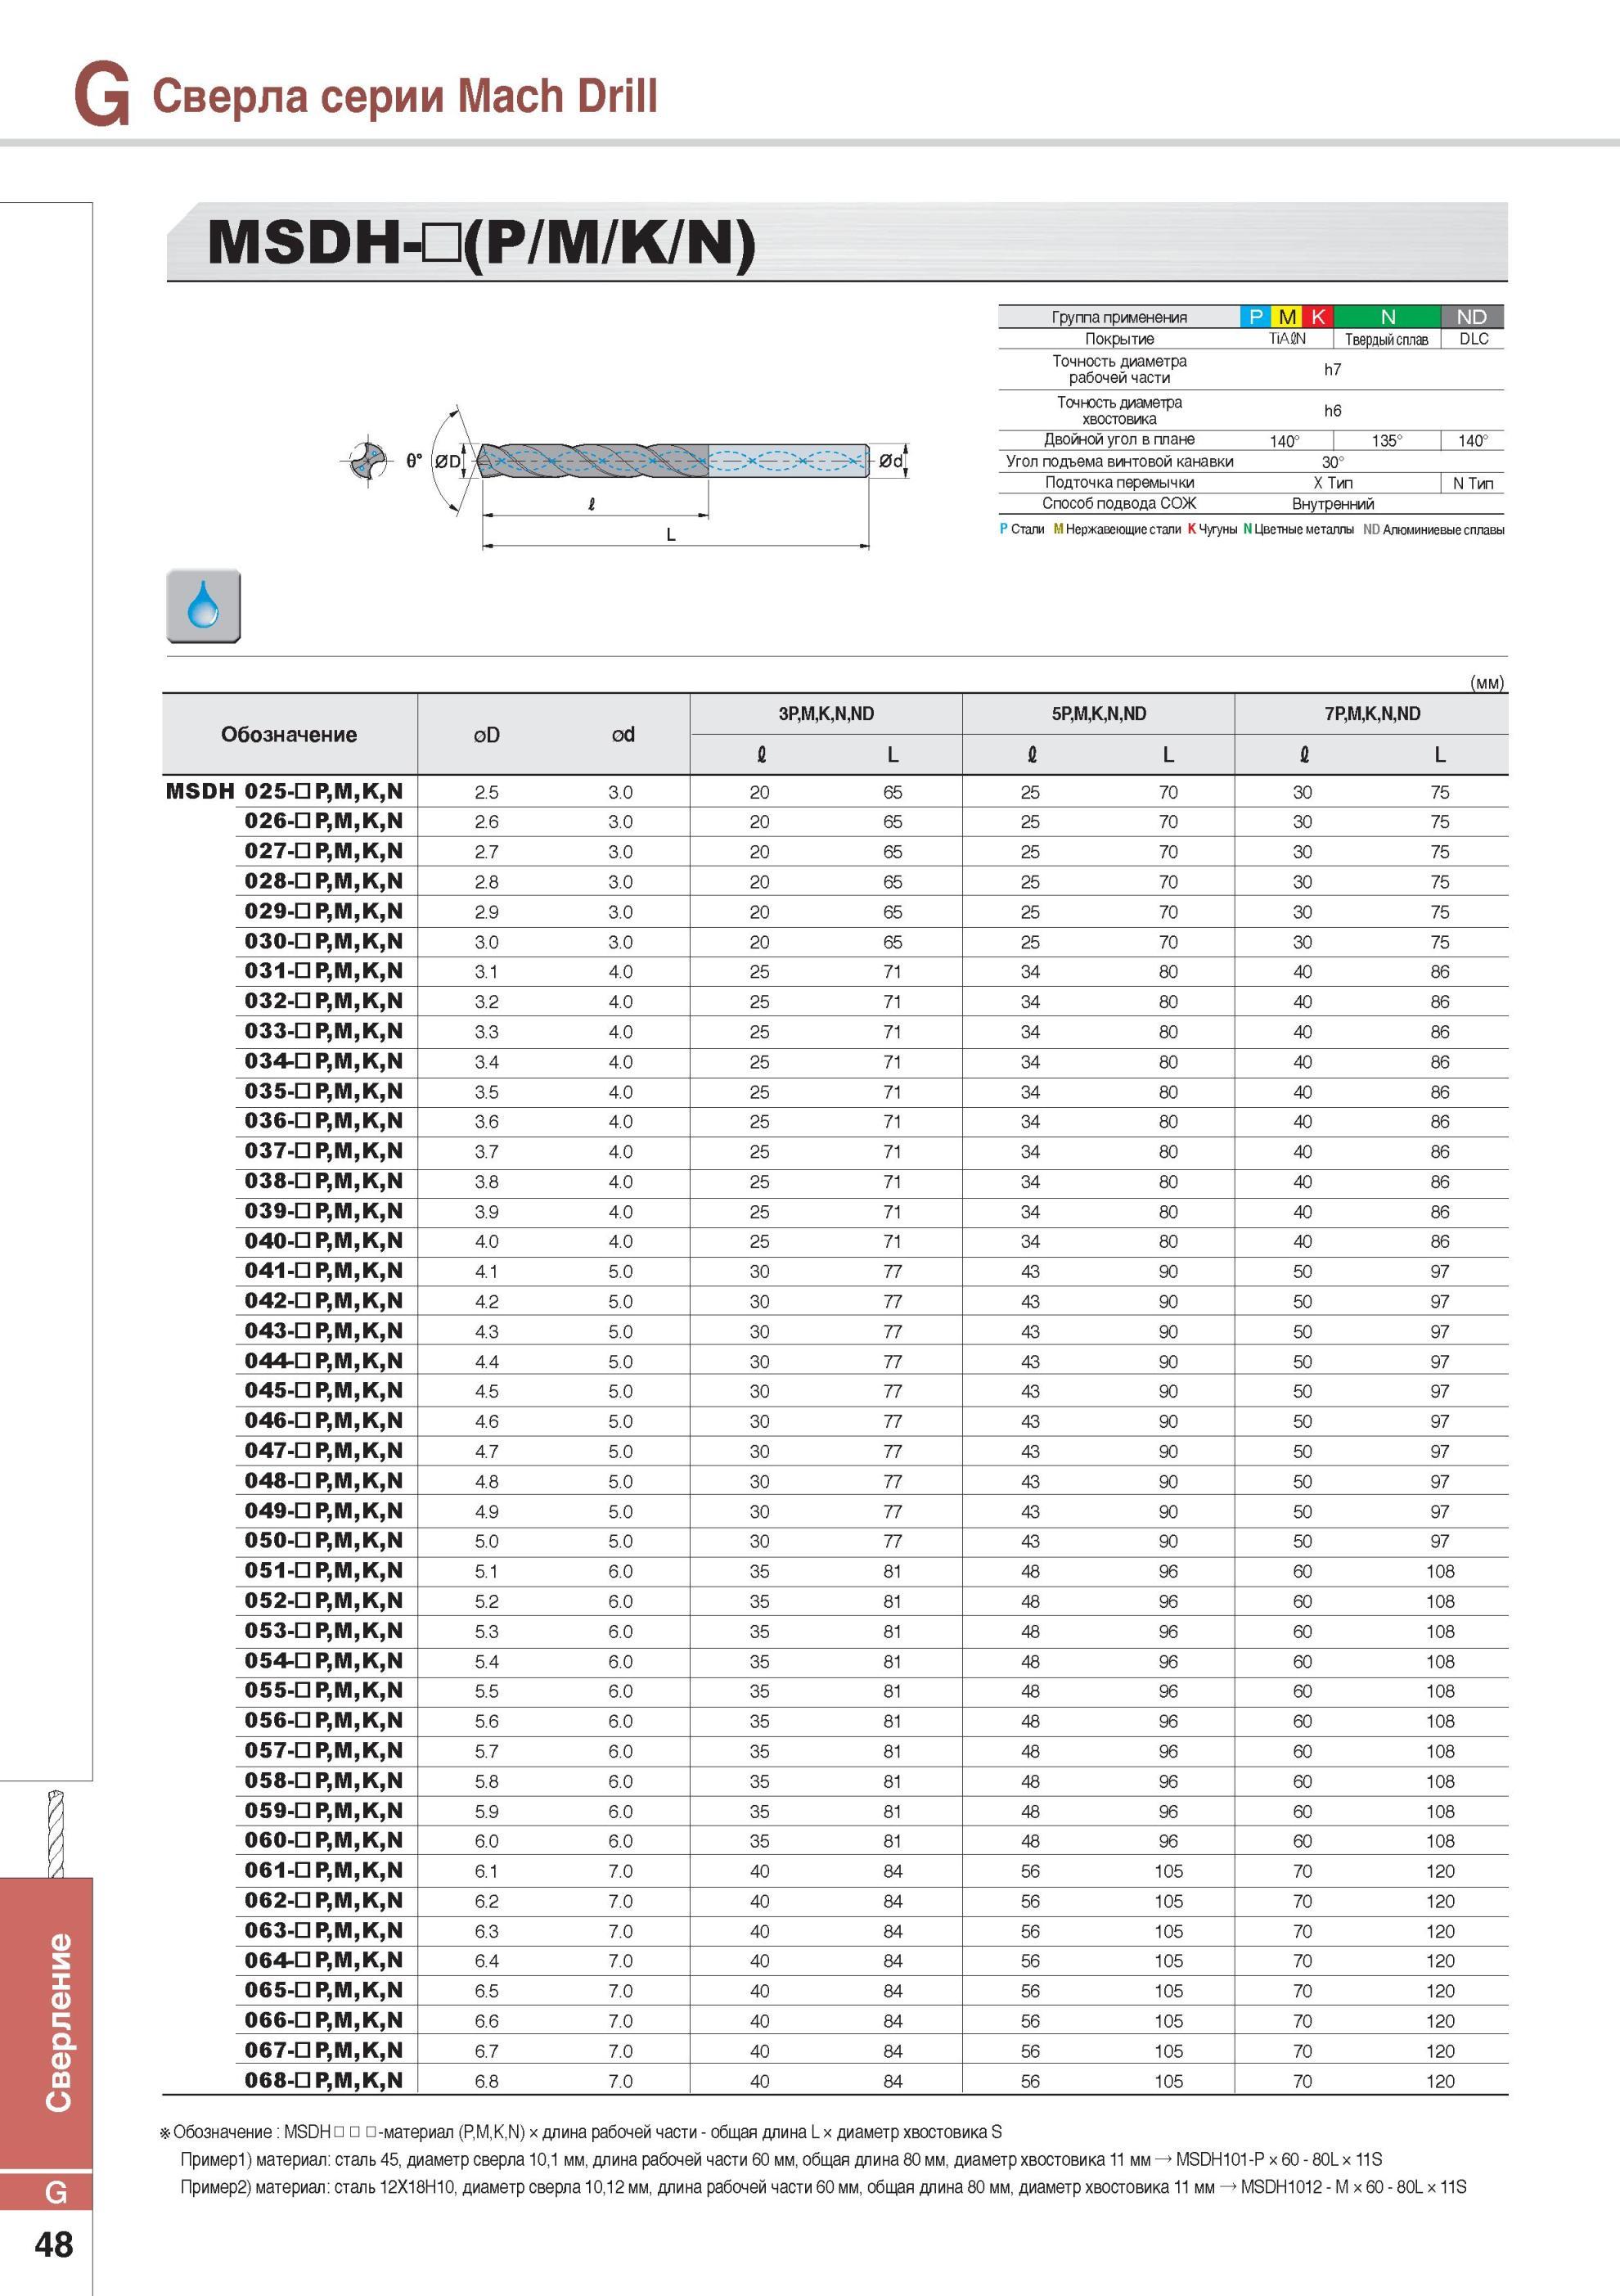The height and width of the screenshot is (2296, 1620).
Task: Select the 'N Тип' thinning value
Action: (1473, 483)
